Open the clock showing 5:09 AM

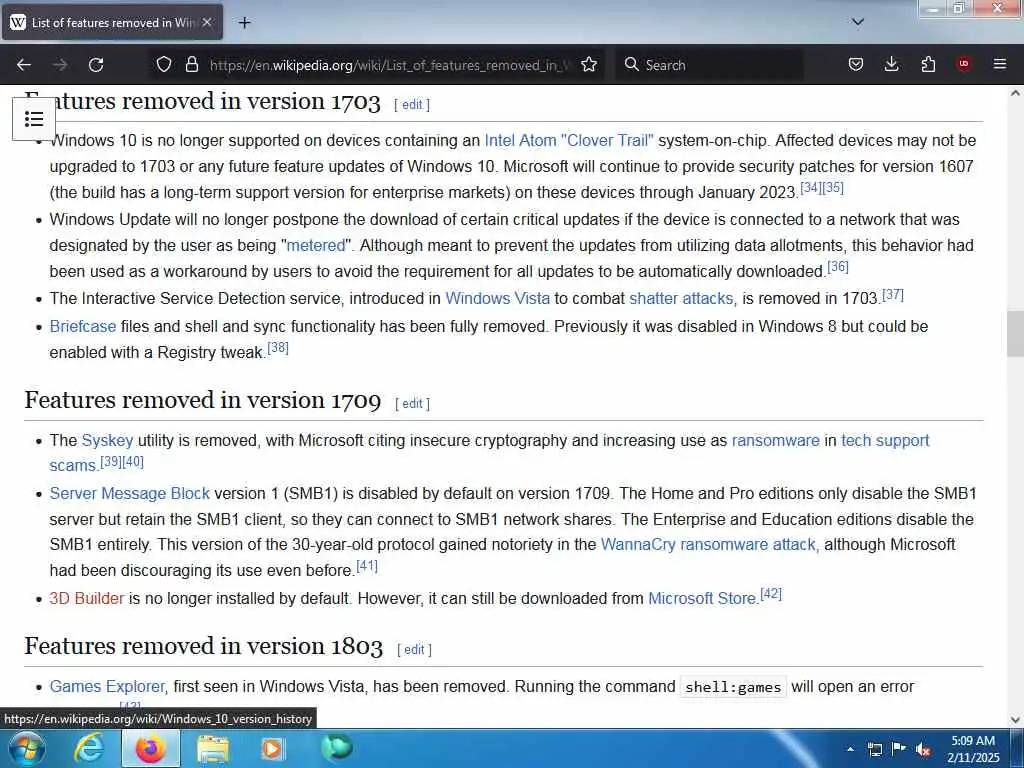973,749
